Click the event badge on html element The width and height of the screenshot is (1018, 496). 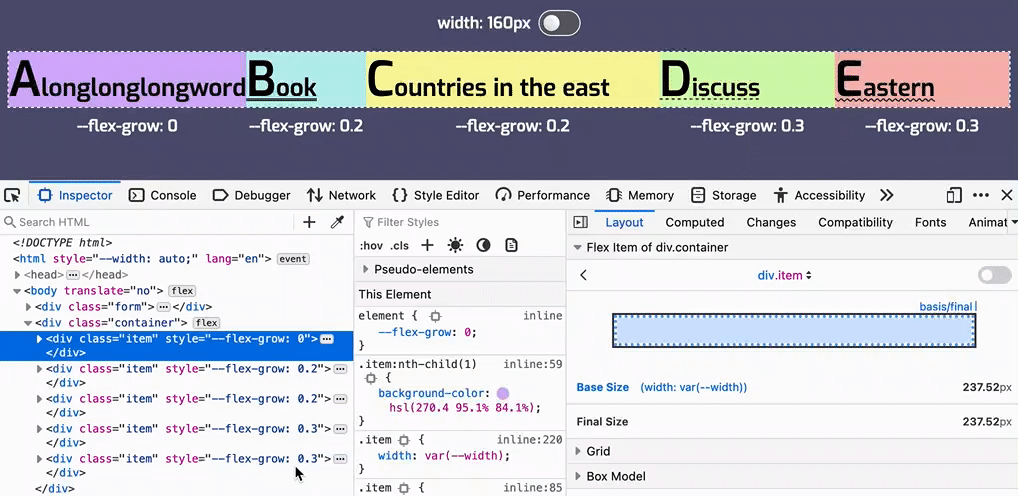293,258
